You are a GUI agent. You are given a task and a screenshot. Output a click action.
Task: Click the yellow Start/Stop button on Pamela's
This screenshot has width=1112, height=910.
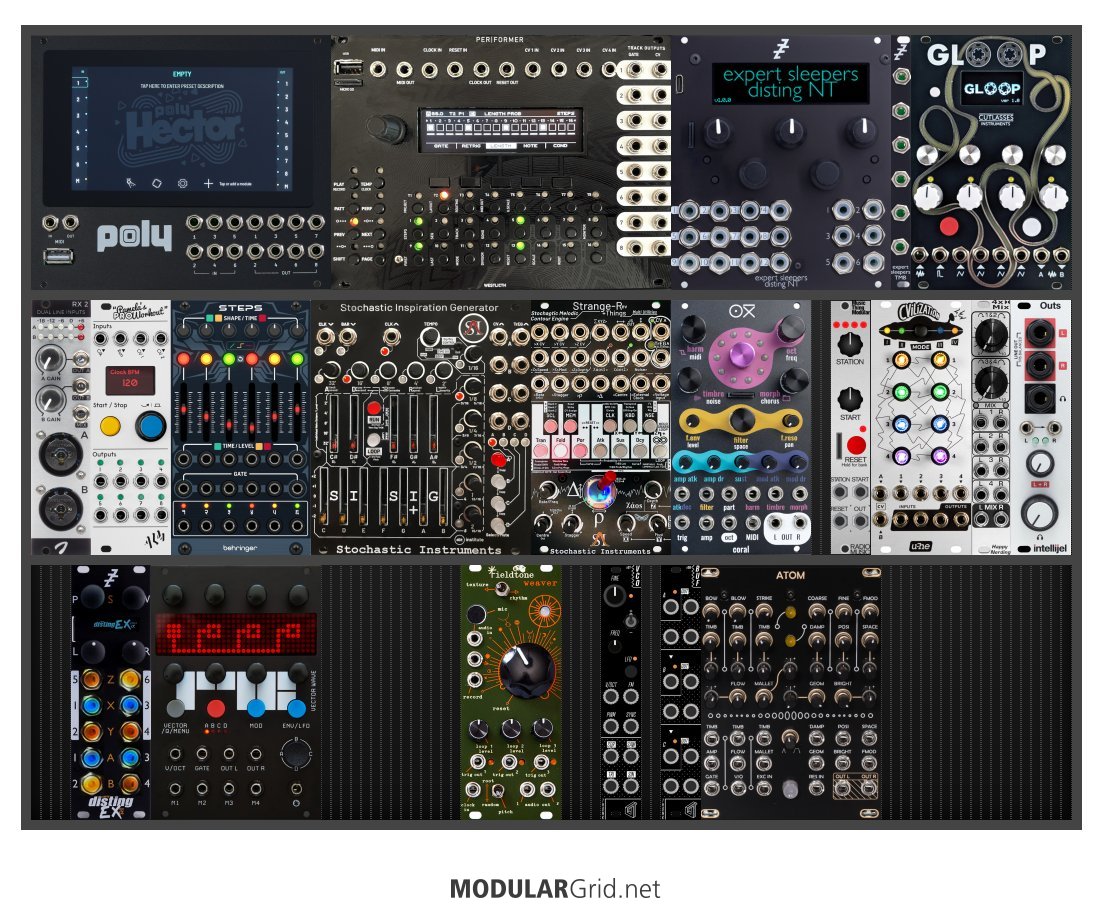(110, 426)
